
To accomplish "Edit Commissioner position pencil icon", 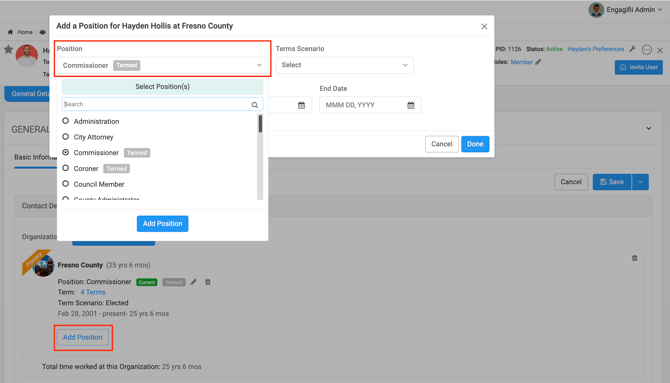I will 194,282.
